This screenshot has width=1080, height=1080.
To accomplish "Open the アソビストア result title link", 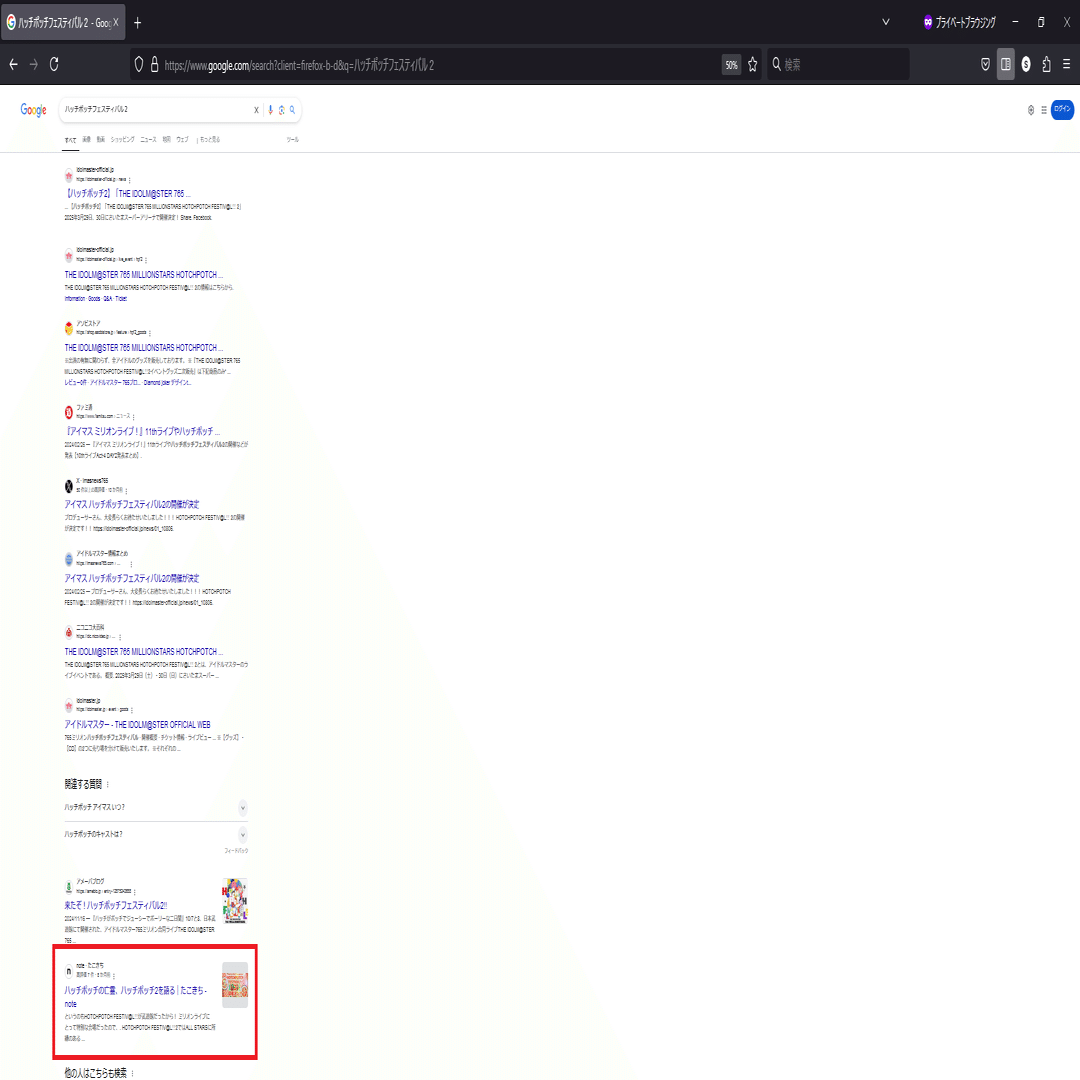I will pos(143,348).
